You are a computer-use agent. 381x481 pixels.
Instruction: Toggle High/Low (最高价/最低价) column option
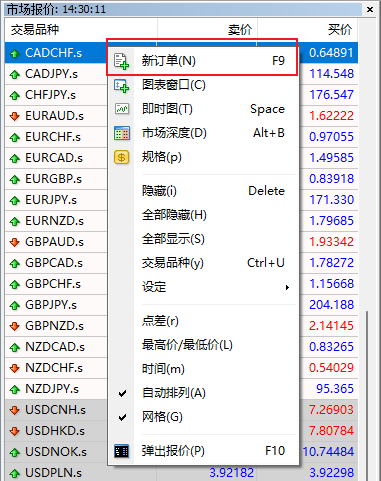click(x=203, y=345)
